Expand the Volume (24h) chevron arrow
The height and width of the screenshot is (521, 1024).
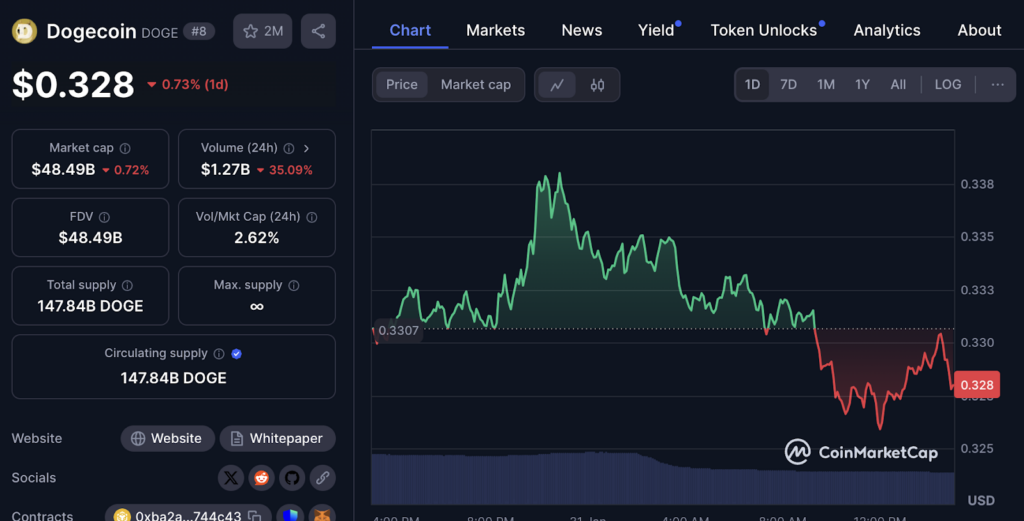click(306, 148)
